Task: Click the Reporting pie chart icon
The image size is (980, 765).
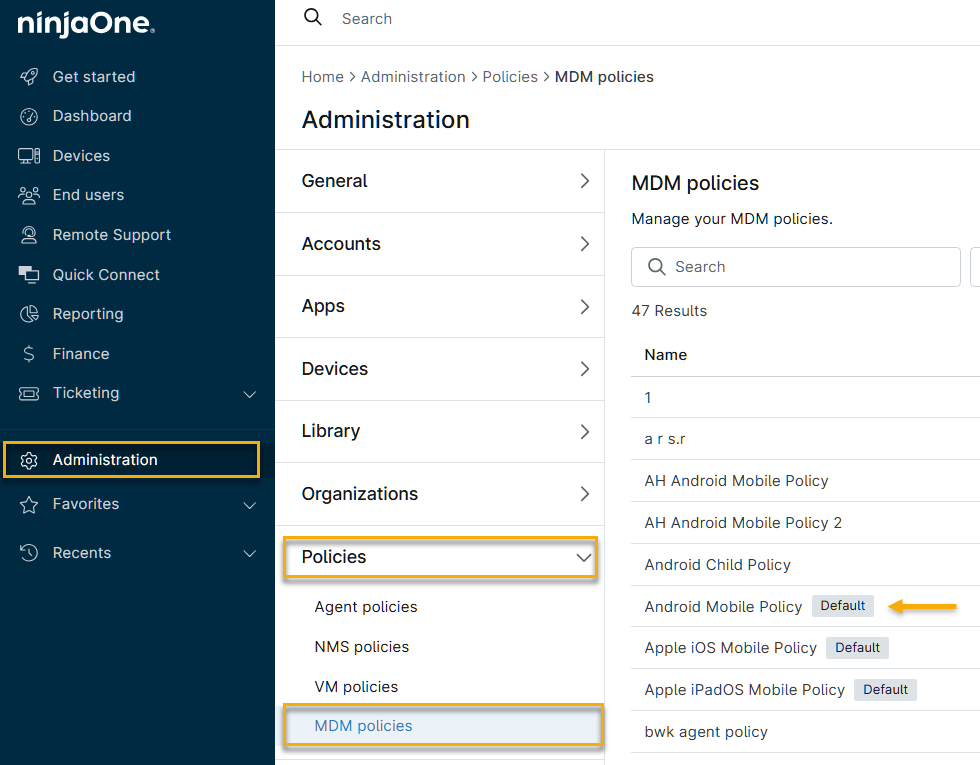Action: pos(29,314)
